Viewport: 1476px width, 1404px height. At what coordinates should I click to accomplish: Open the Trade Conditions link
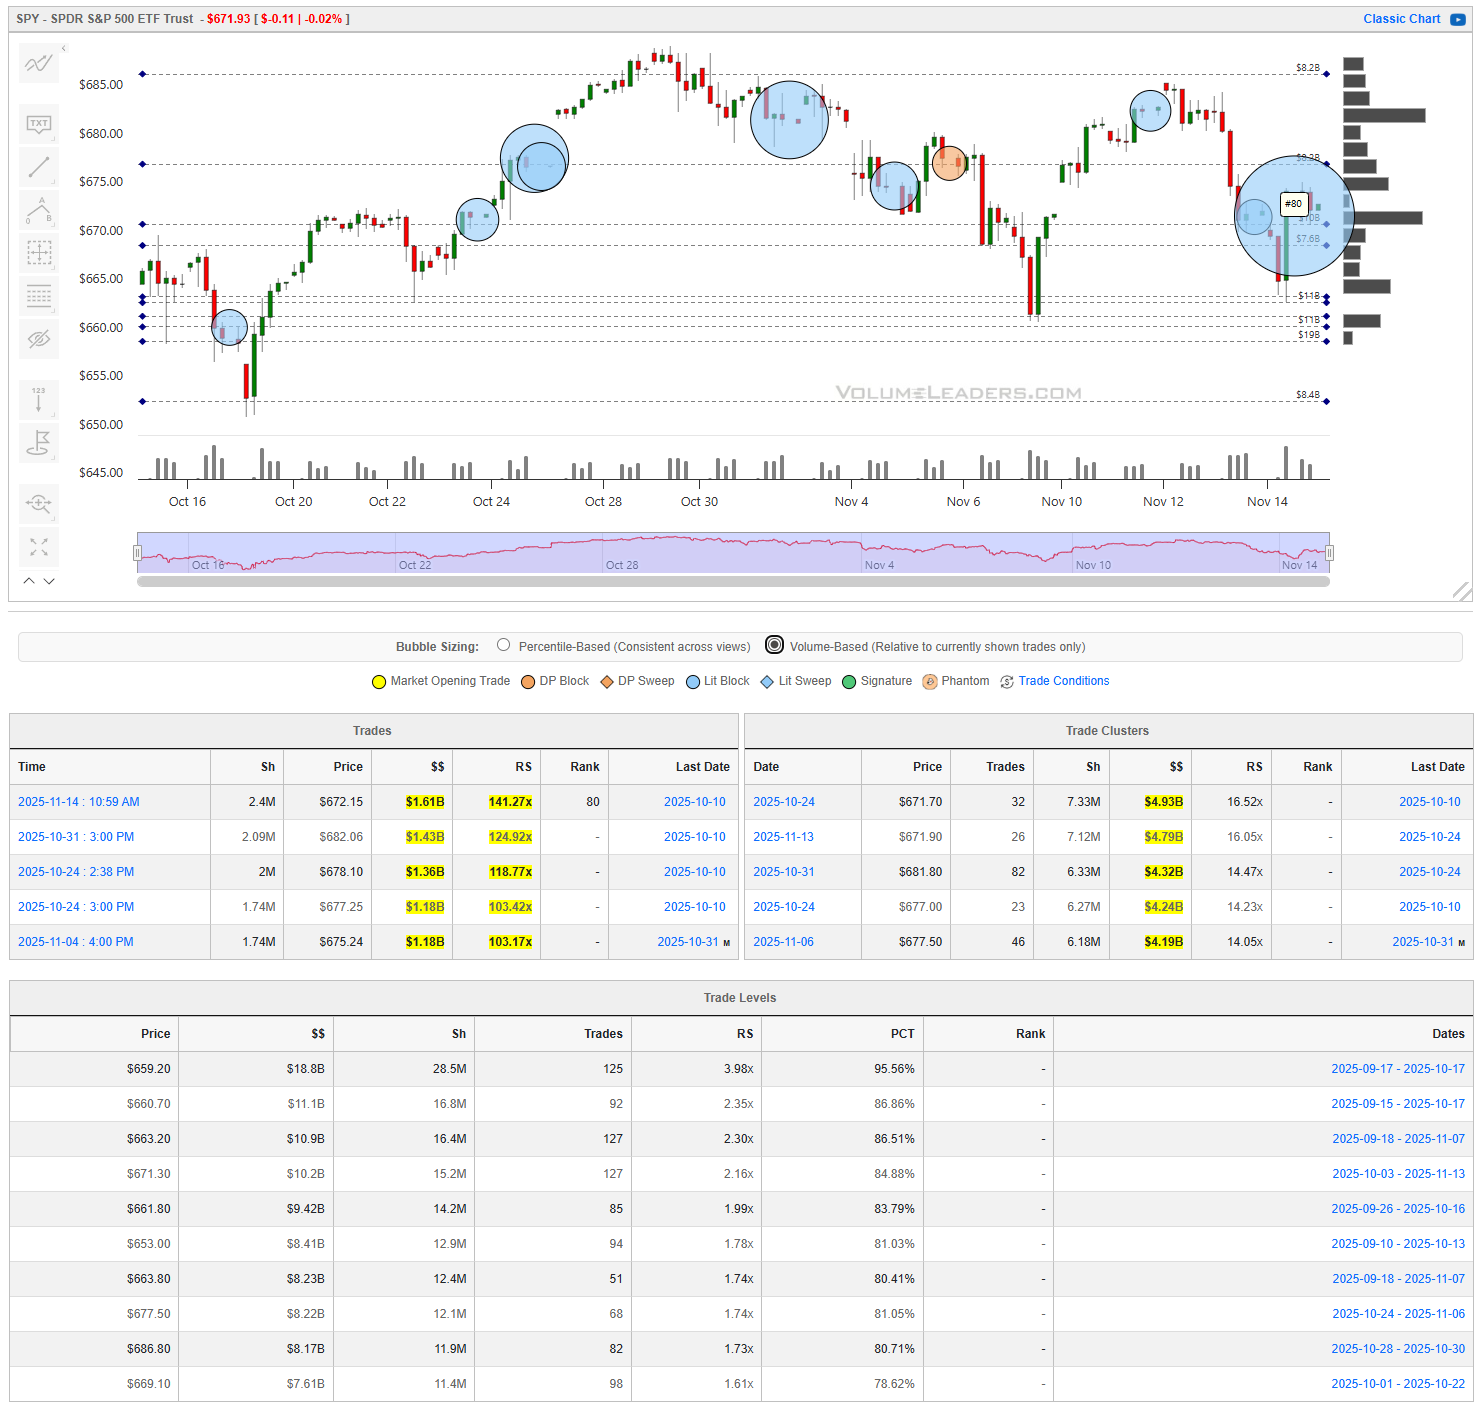(1064, 681)
